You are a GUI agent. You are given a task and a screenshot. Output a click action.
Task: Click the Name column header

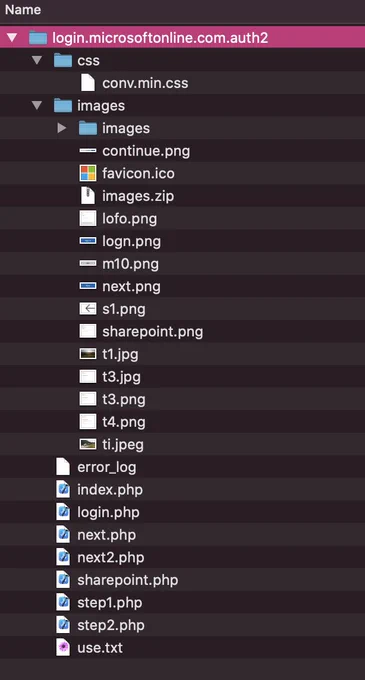tap(23, 10)
